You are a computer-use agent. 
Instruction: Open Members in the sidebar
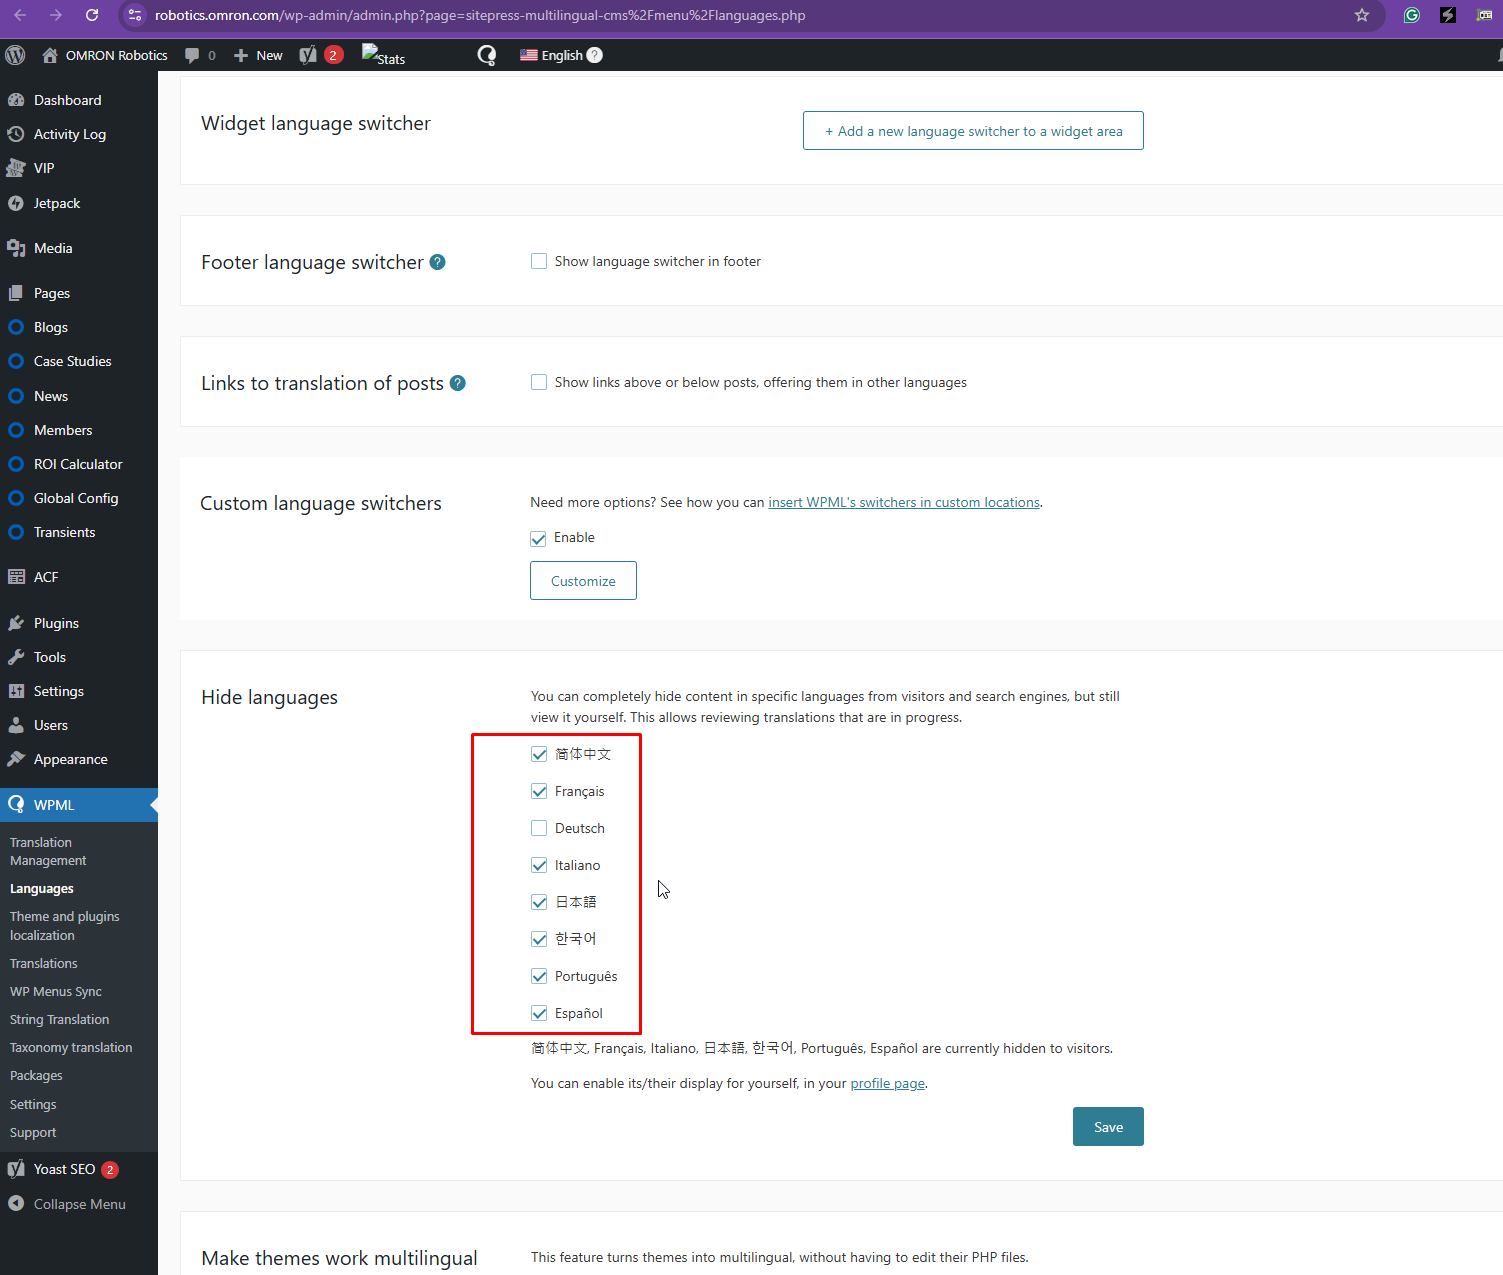pos(79,430)
